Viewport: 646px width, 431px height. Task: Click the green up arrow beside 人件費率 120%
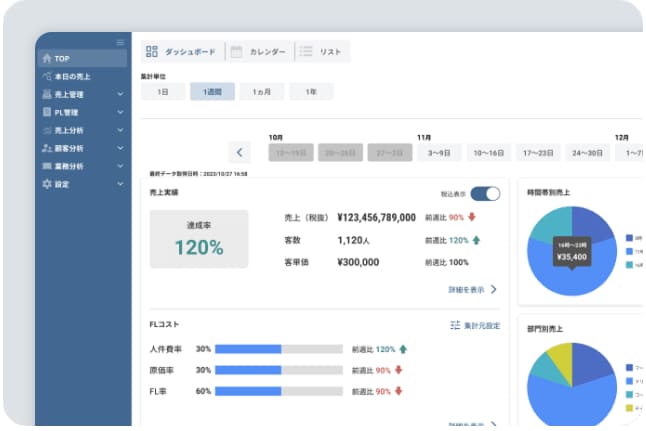pos(403,349)
